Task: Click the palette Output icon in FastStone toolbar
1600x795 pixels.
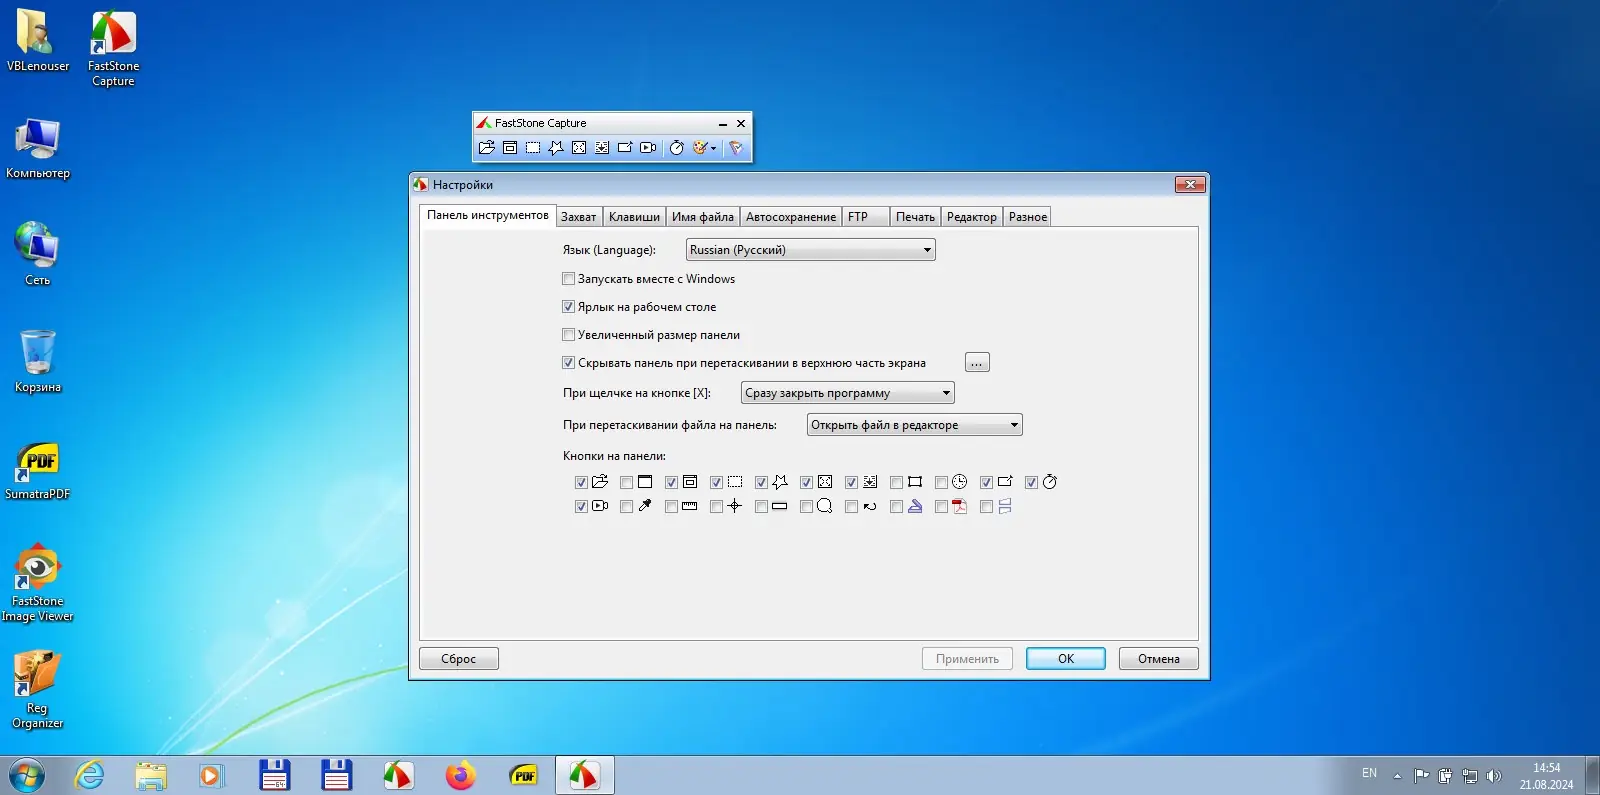Action: [700, 148]
